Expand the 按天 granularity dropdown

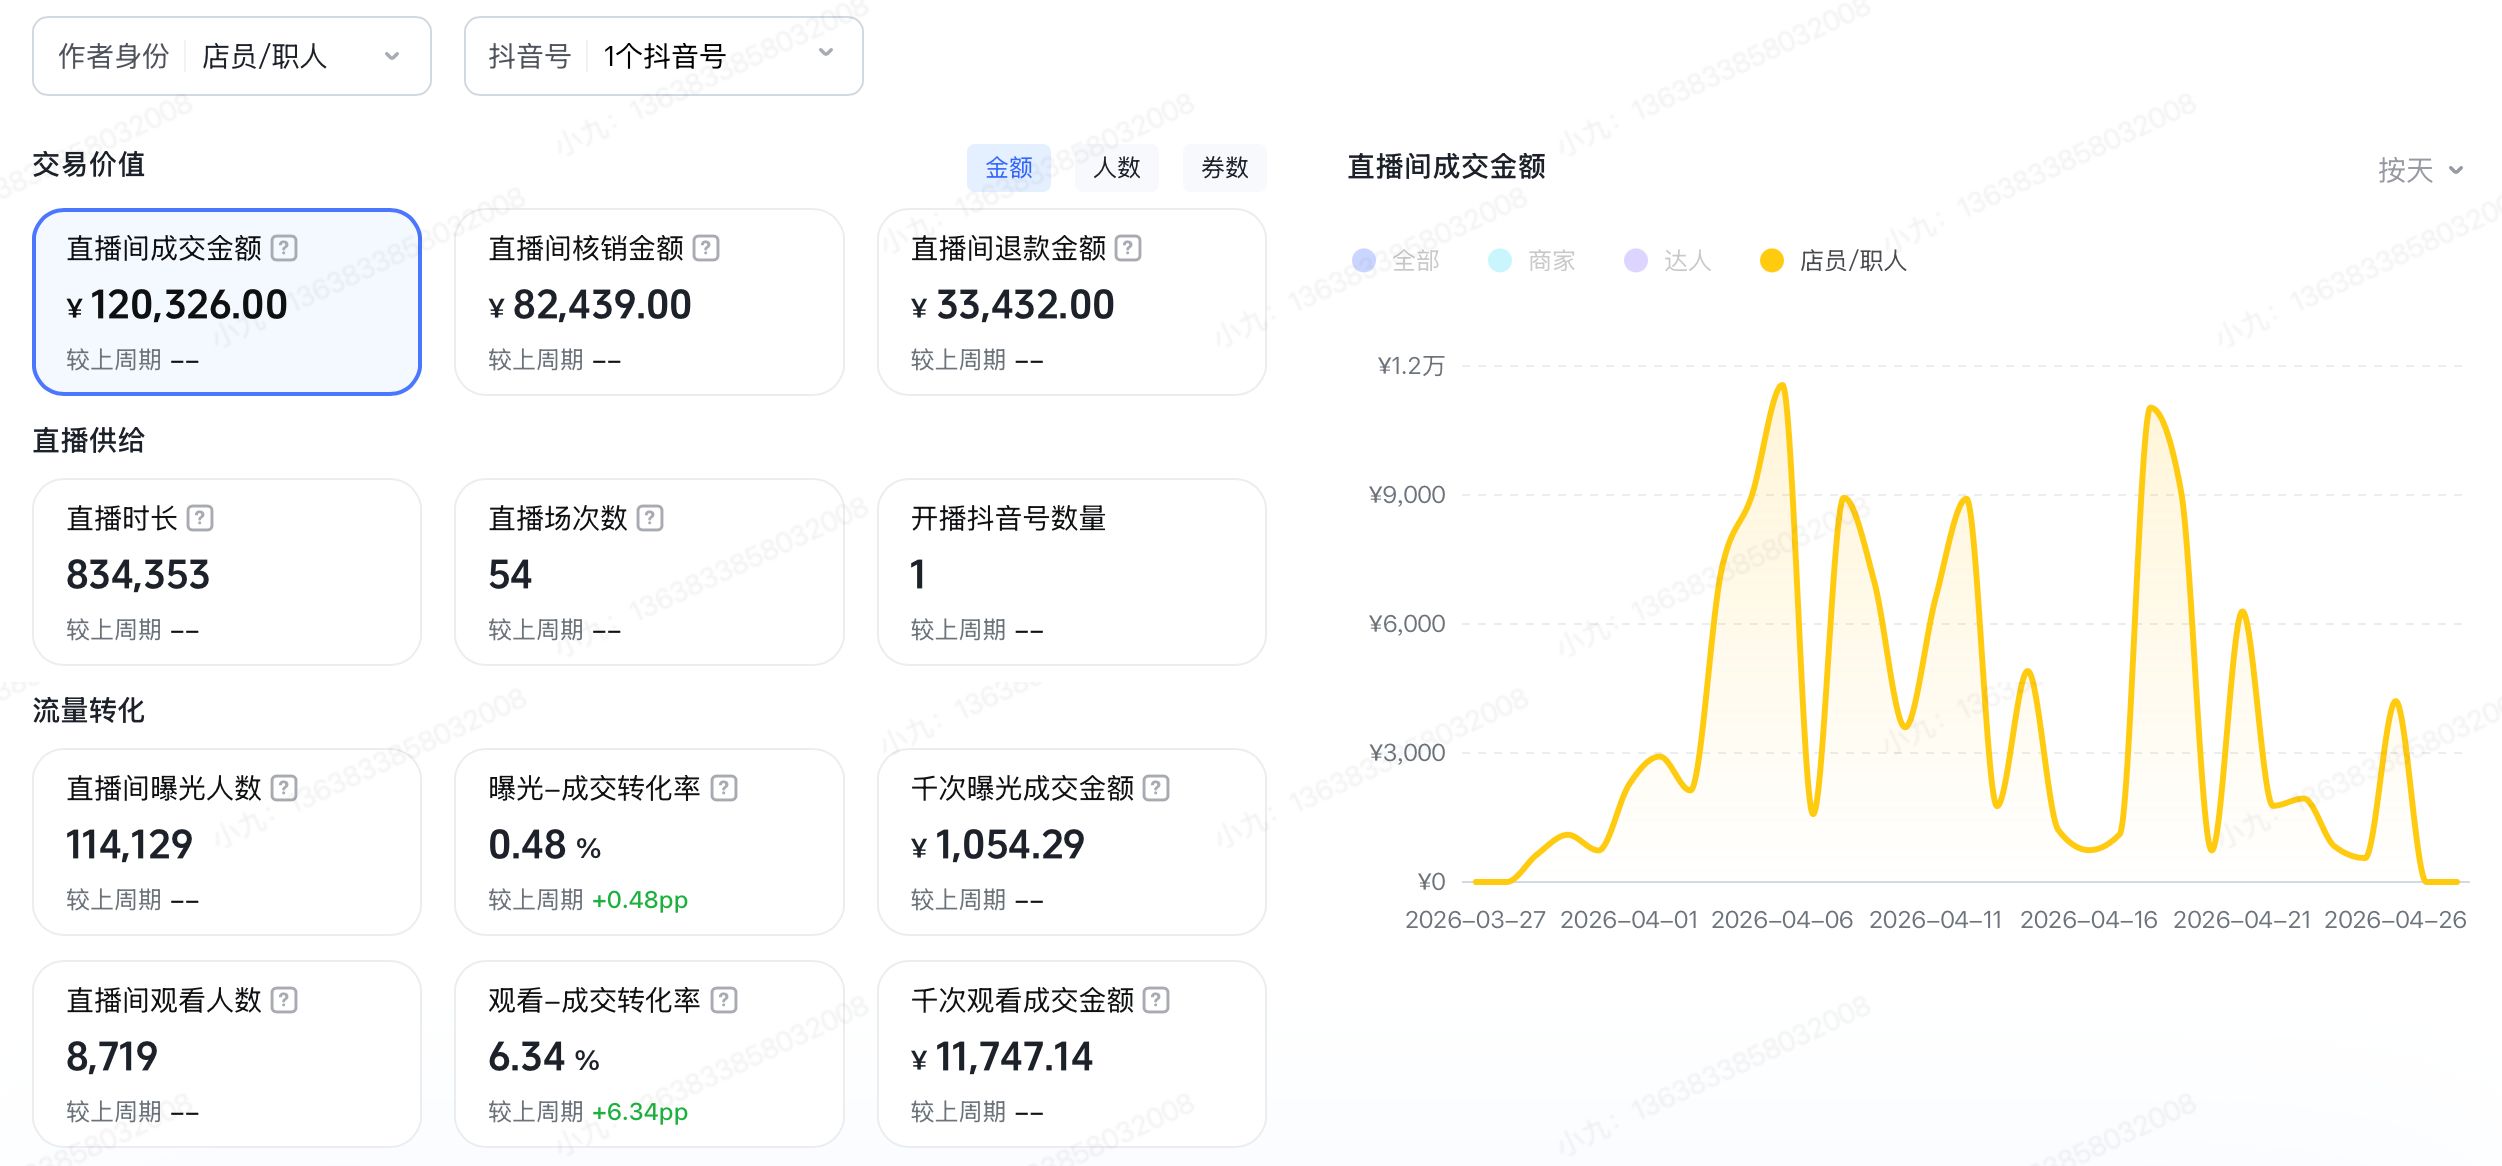(x=2420, y=170)
